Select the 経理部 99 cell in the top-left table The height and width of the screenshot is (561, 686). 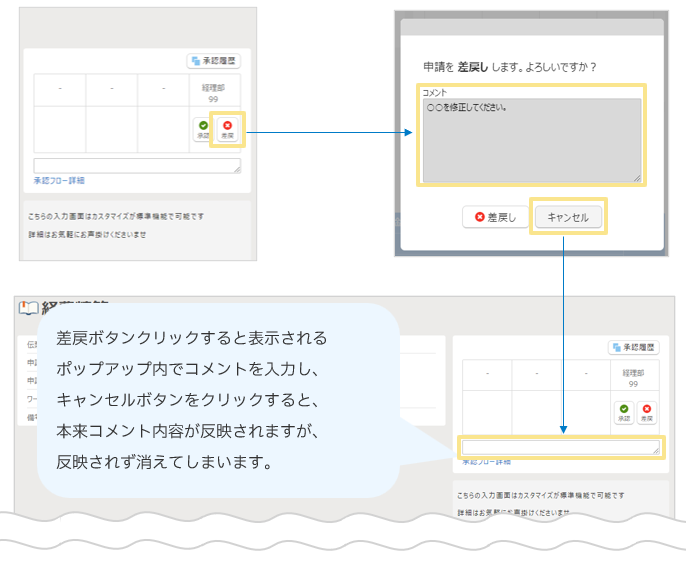[215, 93]
